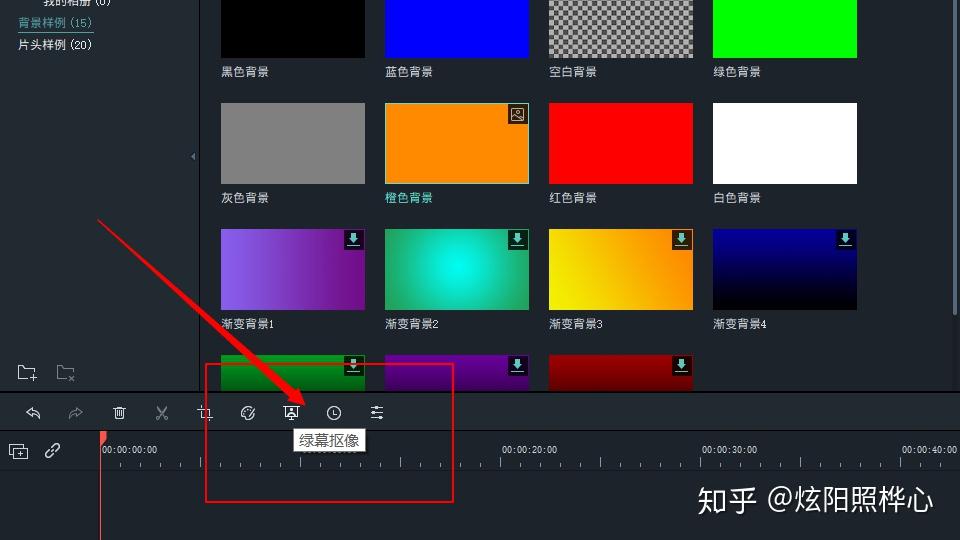Select 片头样例 (20) category
Image resolution: width=960 pixels, height=540 pixels.
click(x=55, y=45)
